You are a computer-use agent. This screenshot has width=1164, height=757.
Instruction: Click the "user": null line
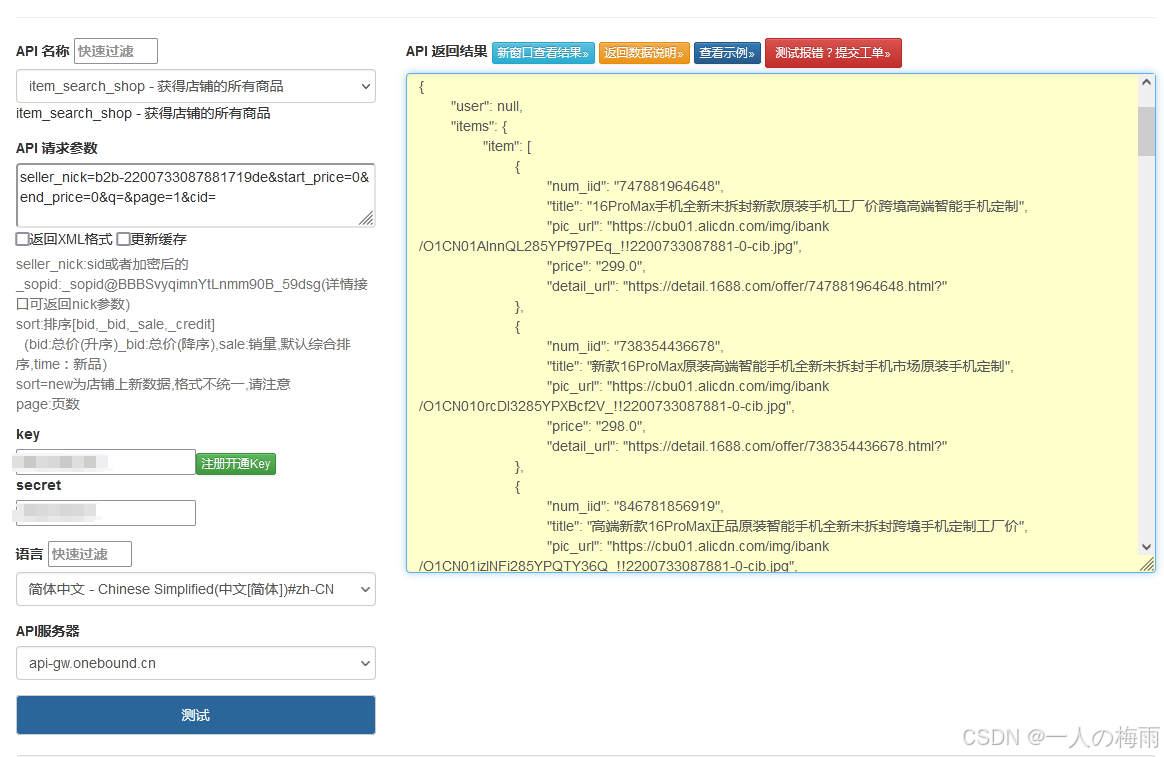coord(486,106)
